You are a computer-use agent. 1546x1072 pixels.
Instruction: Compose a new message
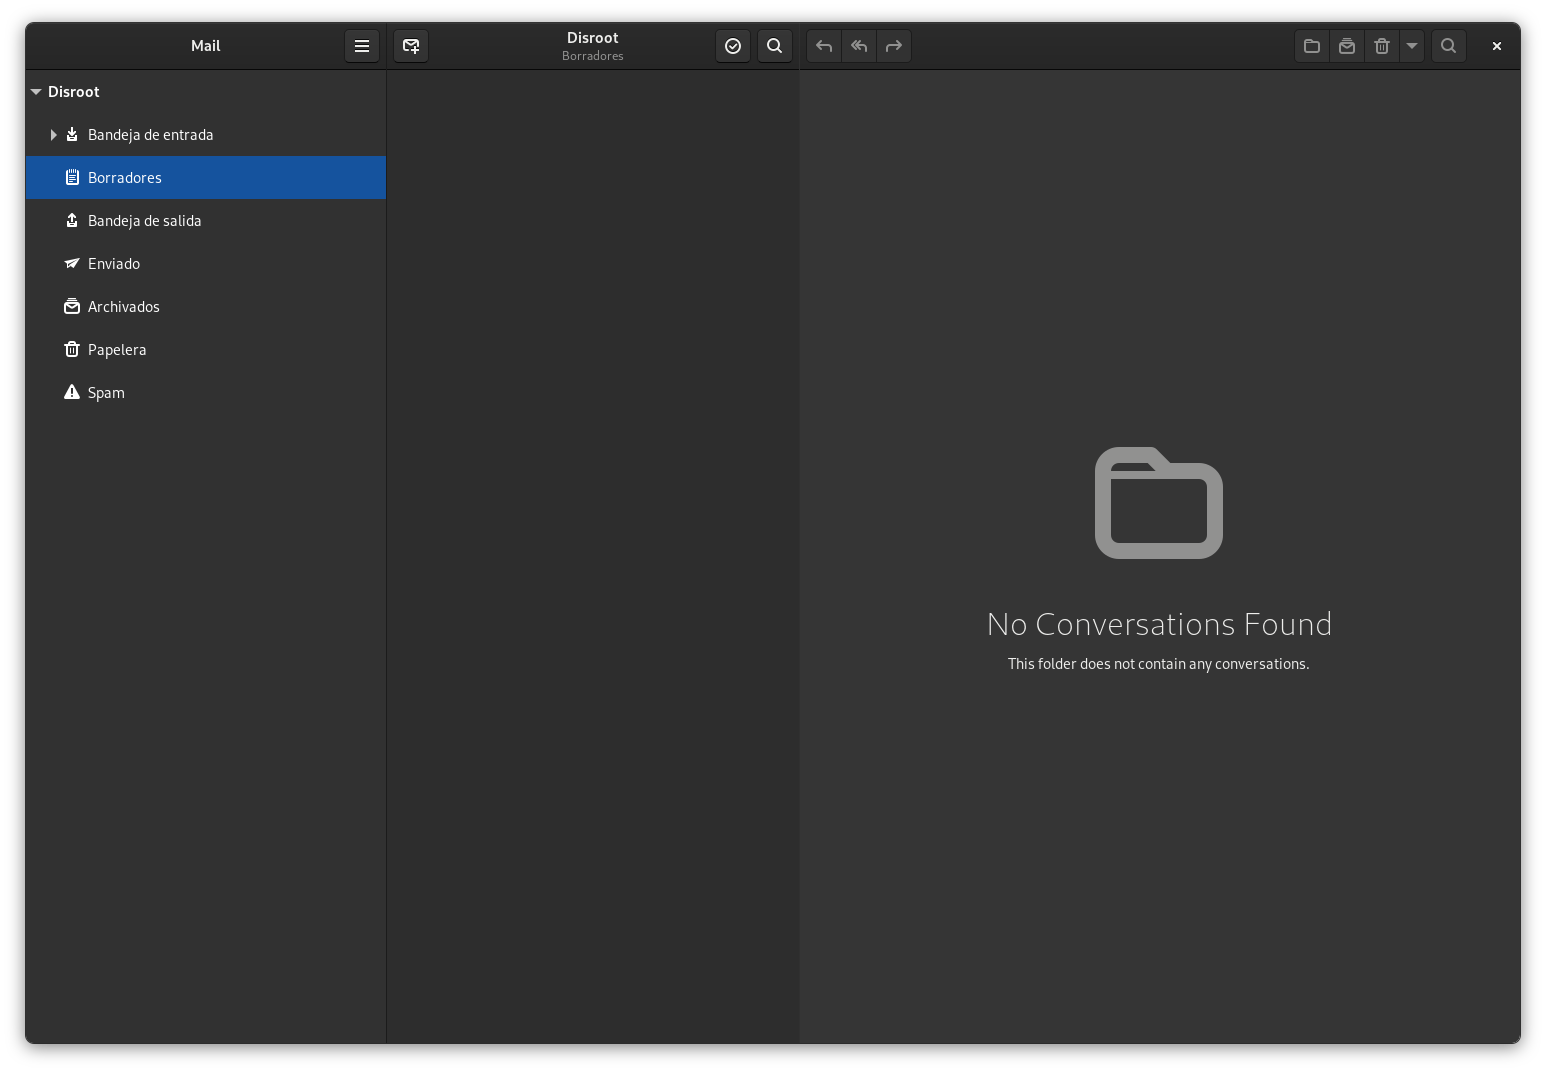coord(411,46)
